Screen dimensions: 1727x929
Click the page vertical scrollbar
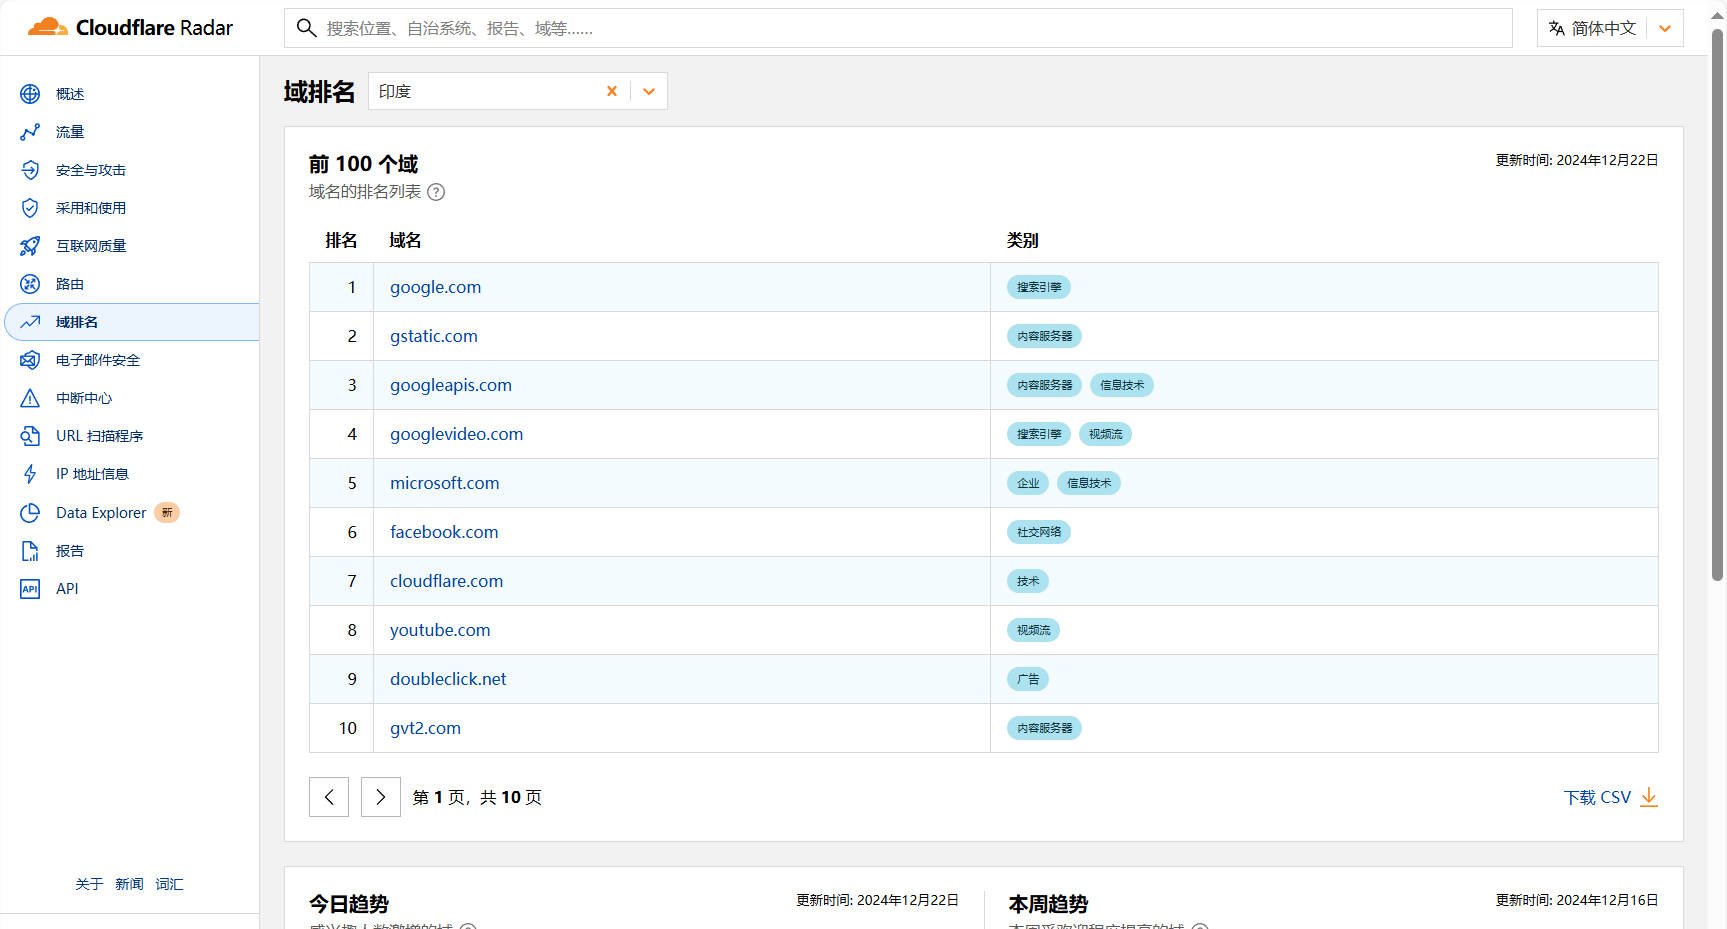tap(1718, 305)
